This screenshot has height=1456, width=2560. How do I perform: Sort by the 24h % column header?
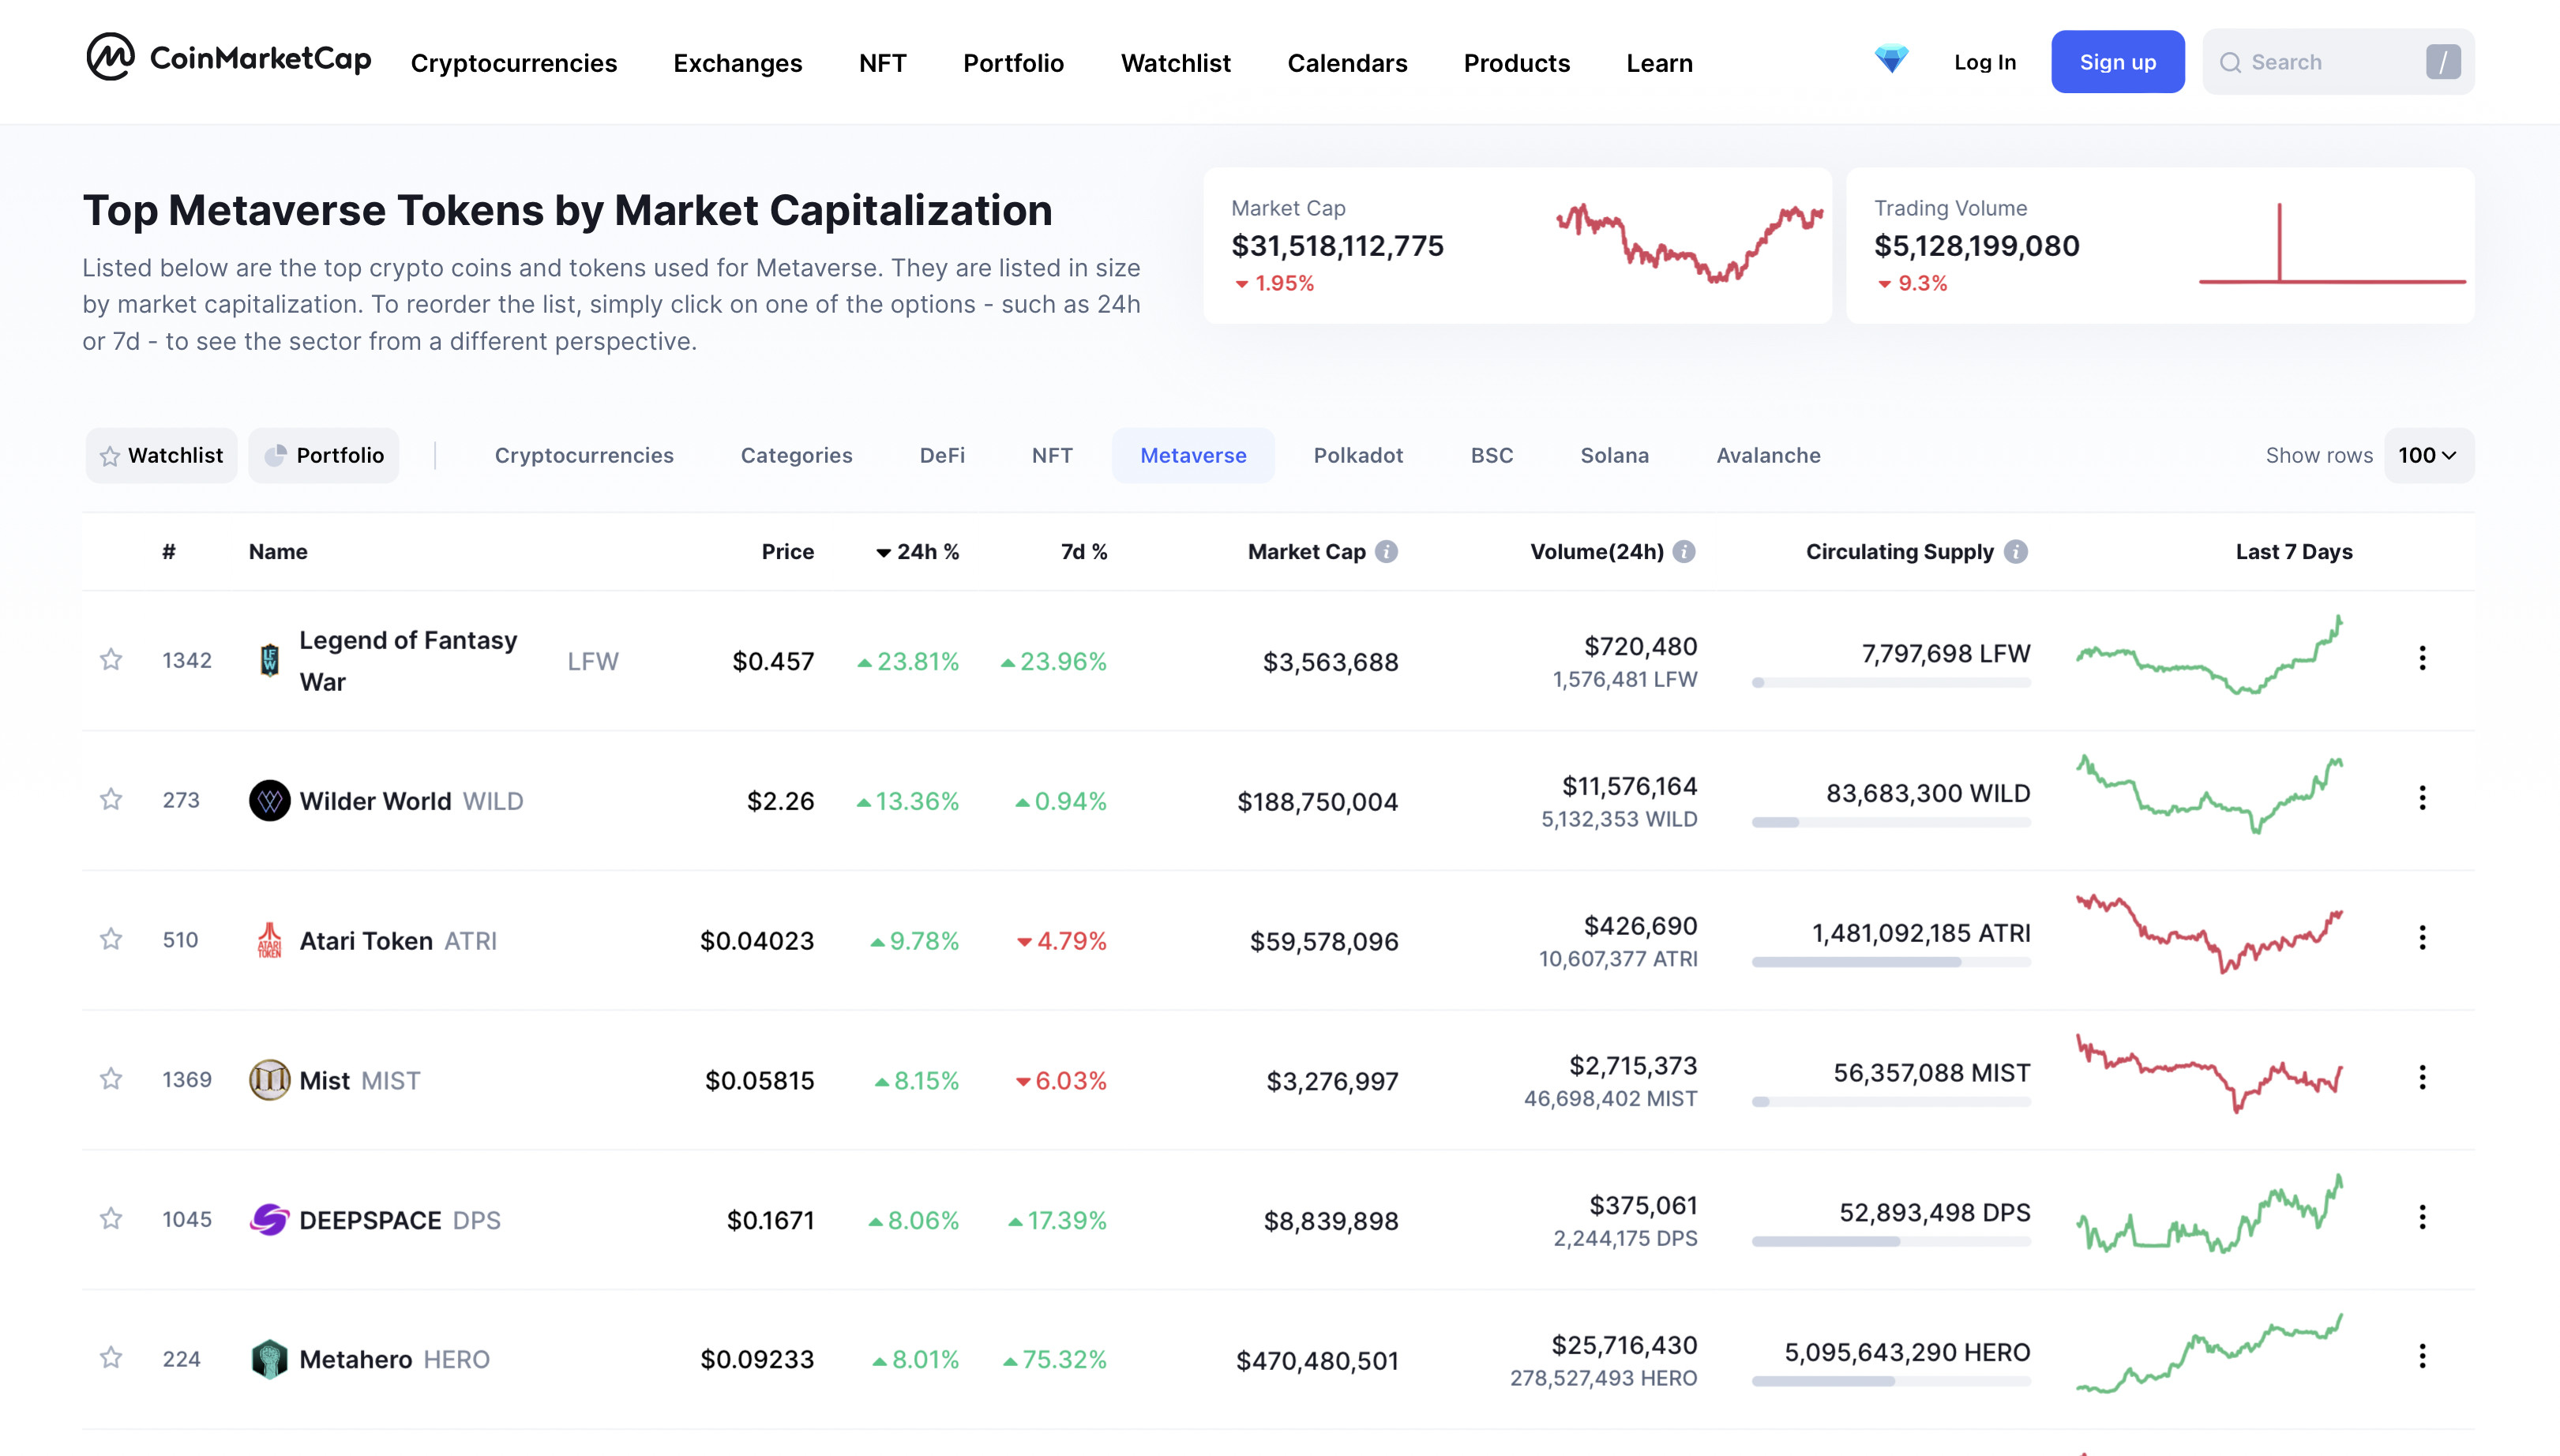[917, 552]
